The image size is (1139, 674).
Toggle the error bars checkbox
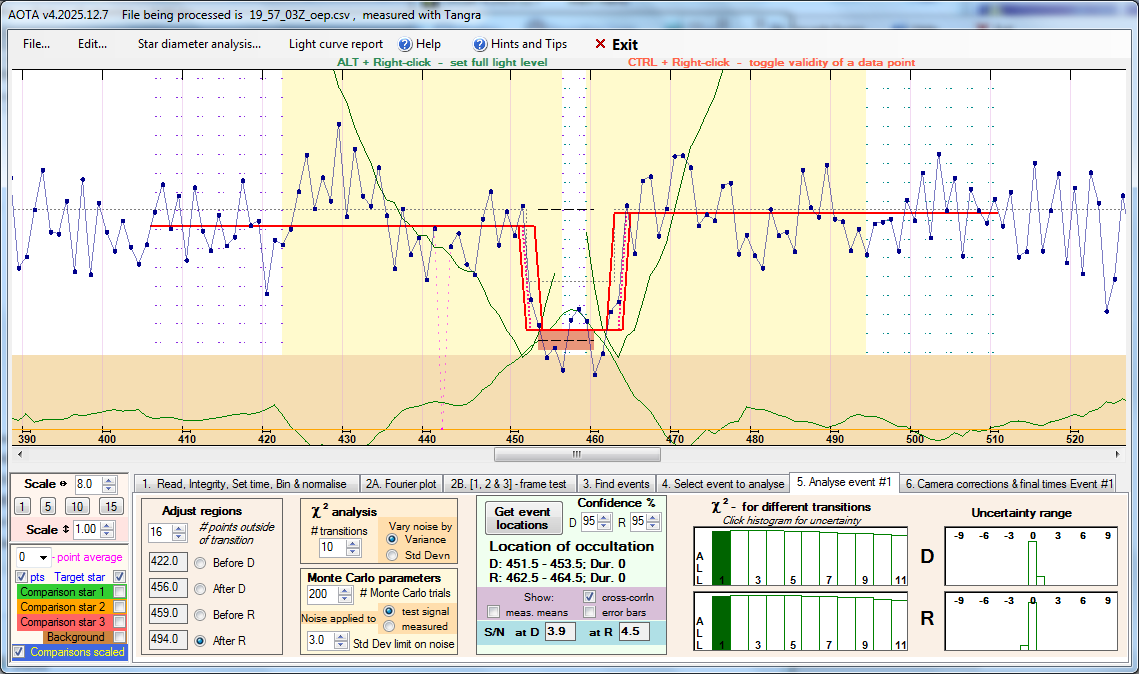591,612
